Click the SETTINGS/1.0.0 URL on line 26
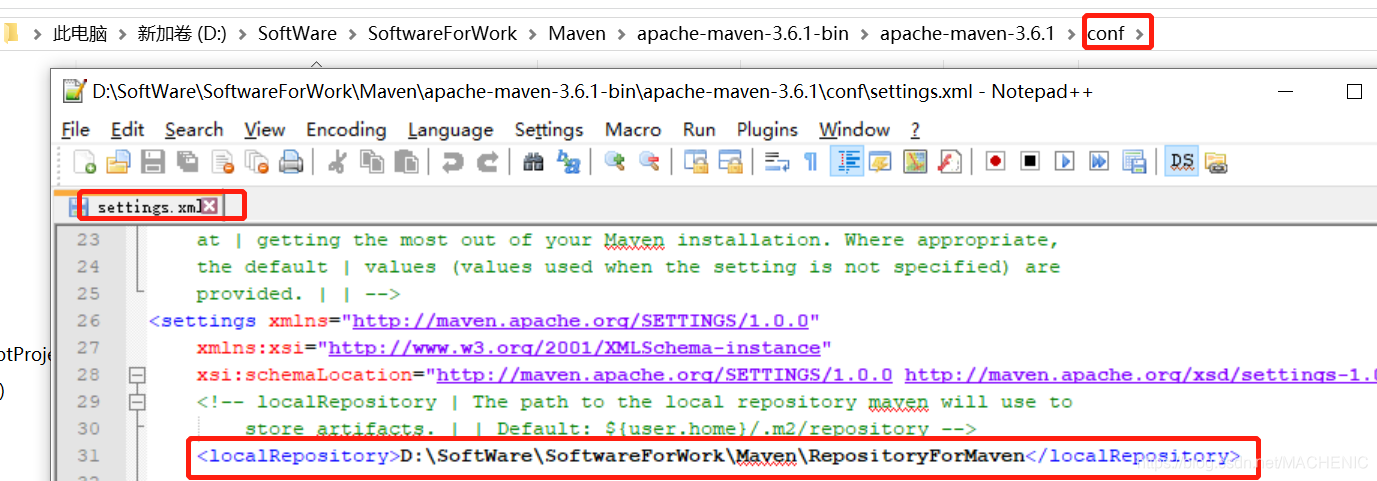The image size is (1377, 481). click(580, 321)
